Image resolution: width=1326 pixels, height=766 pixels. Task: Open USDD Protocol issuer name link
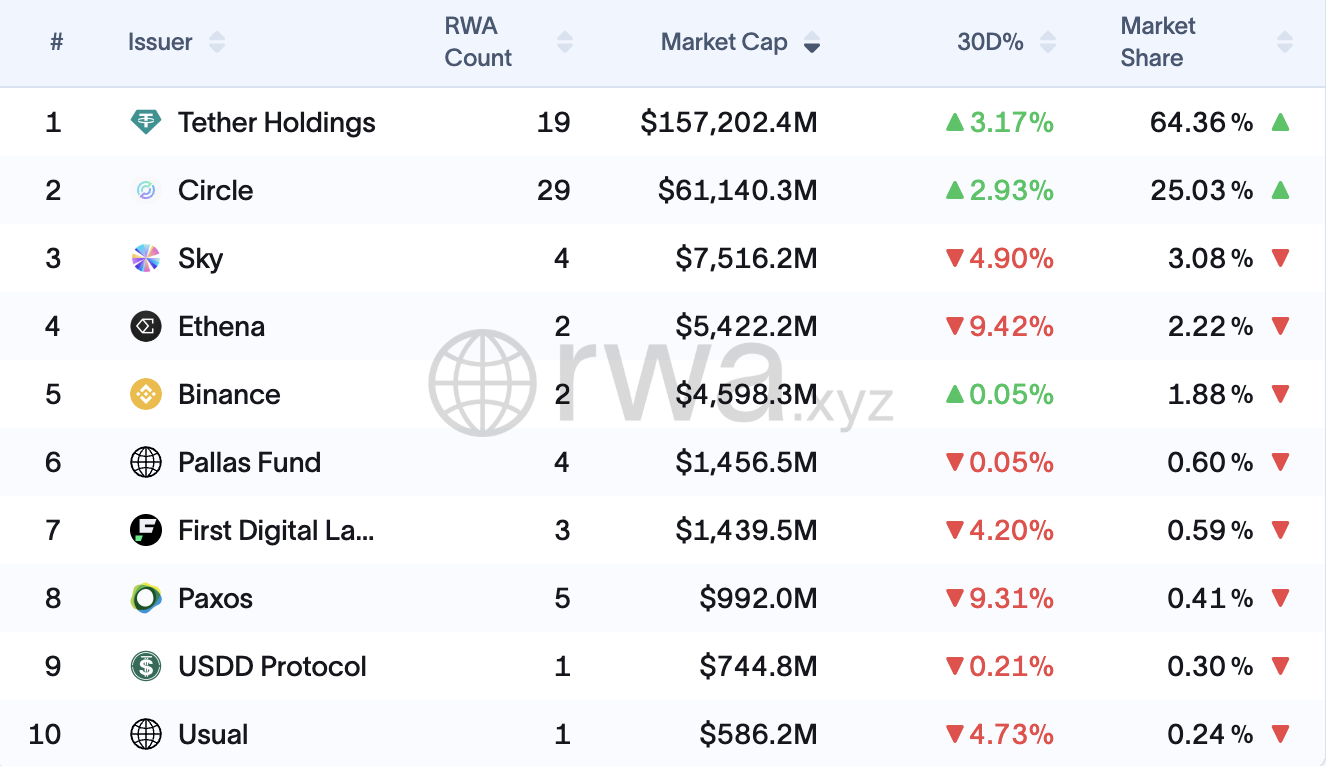coord(272,666)
